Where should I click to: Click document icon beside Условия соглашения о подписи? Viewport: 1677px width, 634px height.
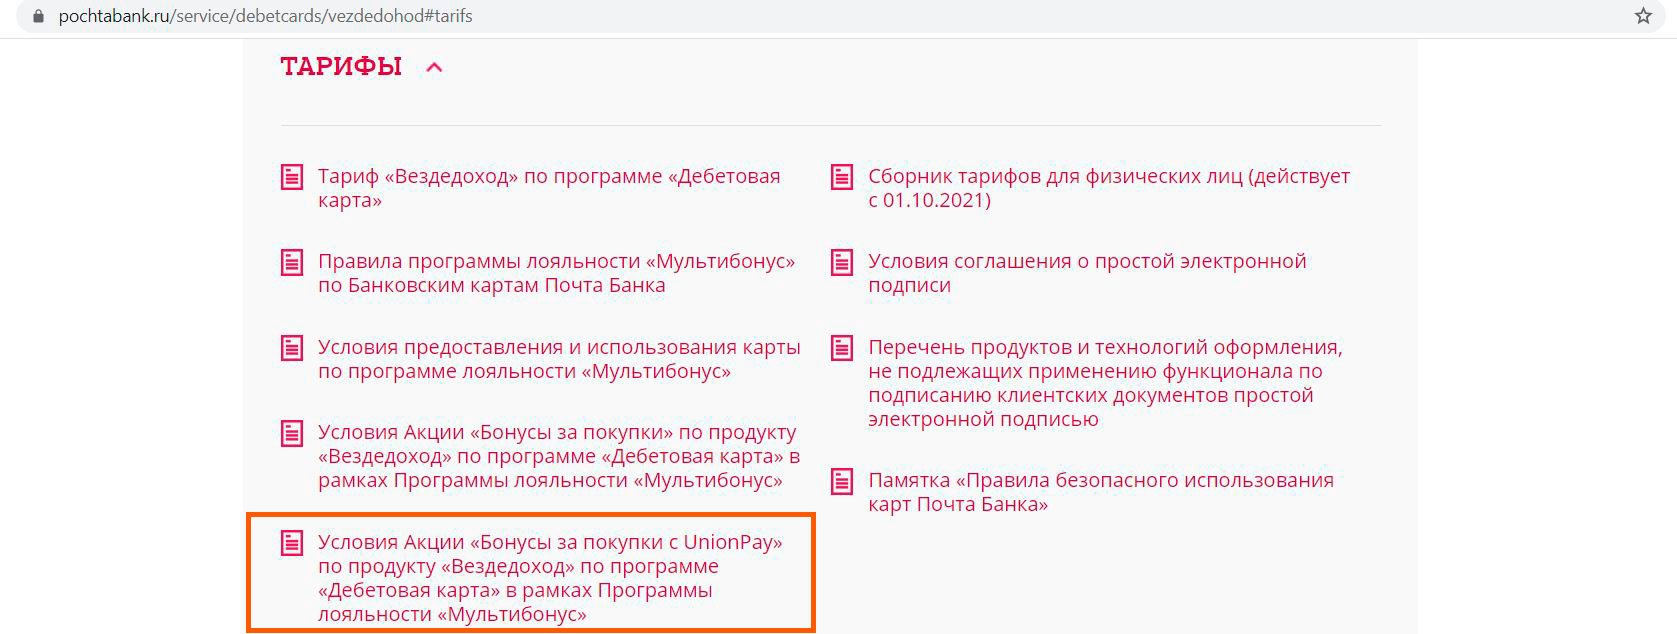click(842, 262)
